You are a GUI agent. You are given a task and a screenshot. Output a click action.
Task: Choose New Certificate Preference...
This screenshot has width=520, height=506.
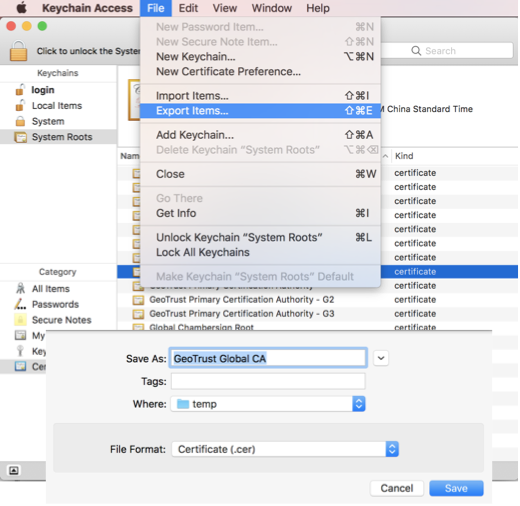pyautogui.click(x=260, y=72)
